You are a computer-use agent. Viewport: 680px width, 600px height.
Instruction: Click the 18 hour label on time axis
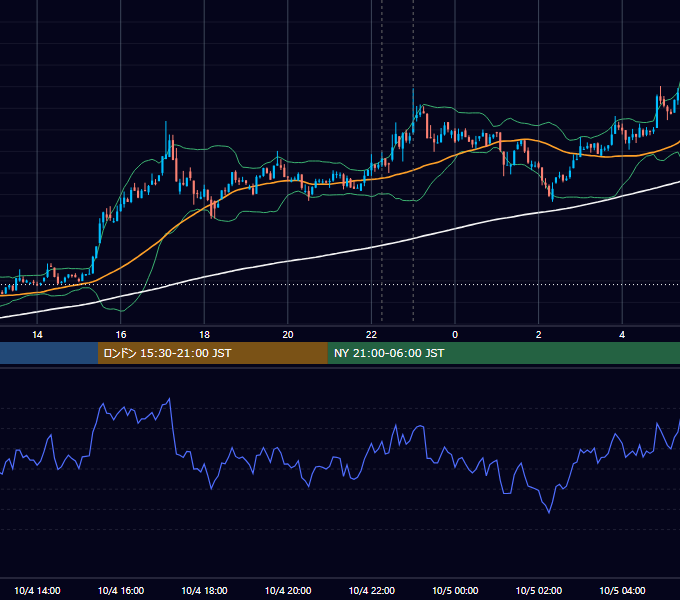coord(204,335)
